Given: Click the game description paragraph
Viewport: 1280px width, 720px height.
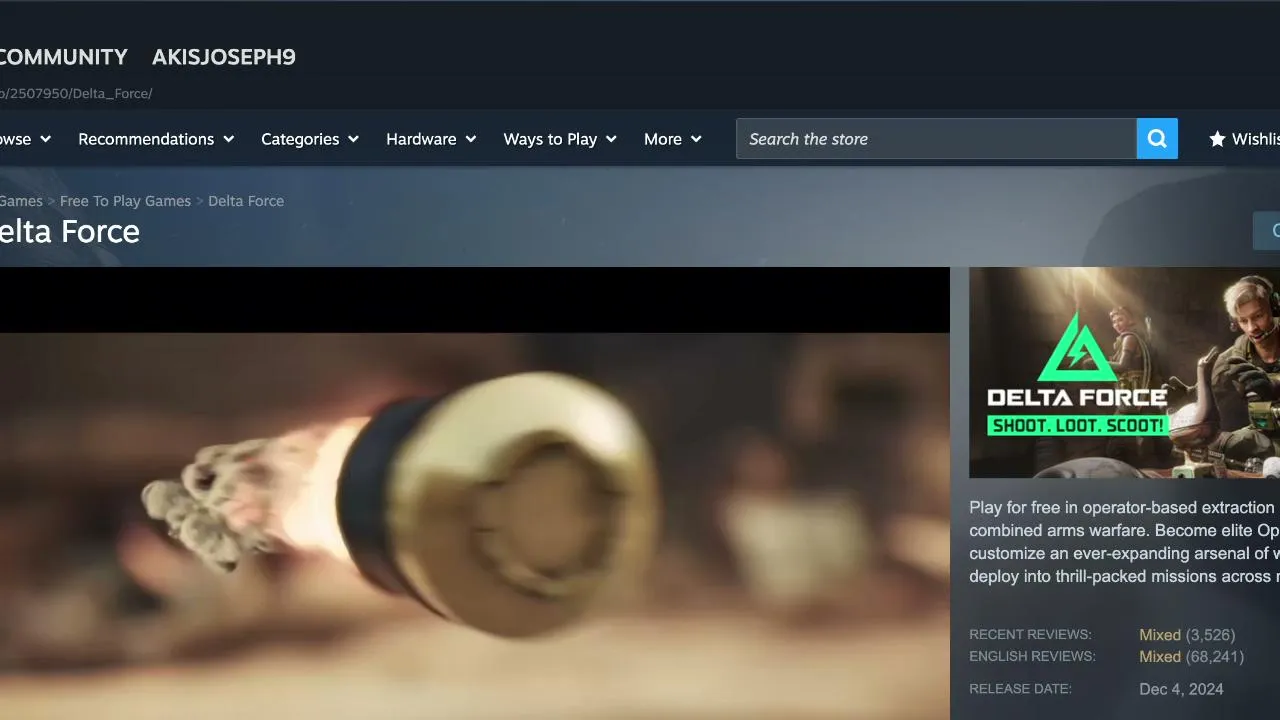Looking at the screenshot, I should pos(1124,542).
